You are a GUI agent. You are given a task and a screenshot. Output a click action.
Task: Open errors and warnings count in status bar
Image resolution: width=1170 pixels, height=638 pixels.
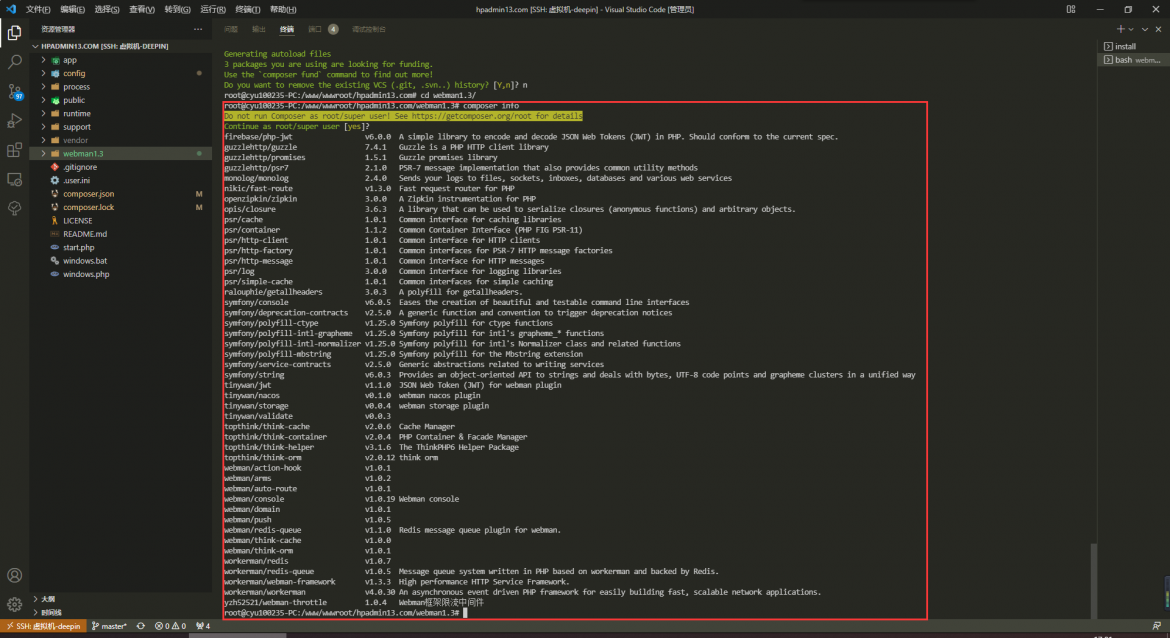click(x=170, y=626)
